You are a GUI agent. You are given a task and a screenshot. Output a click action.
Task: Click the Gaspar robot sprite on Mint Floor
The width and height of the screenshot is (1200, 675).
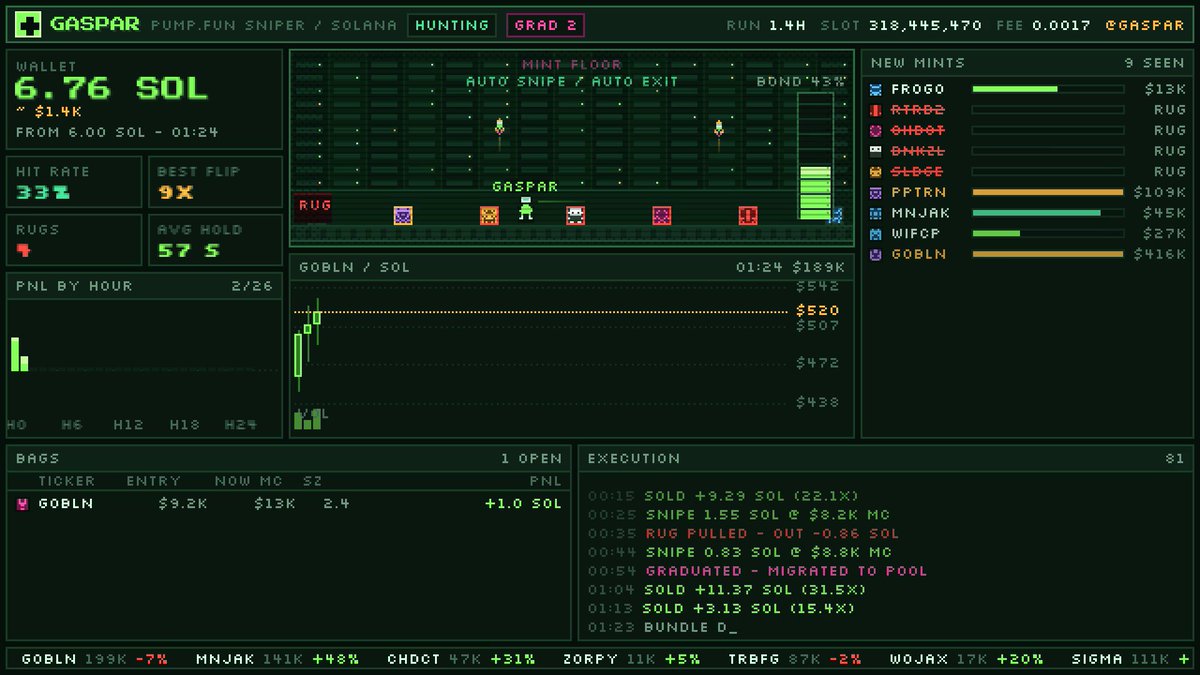coord(525,207)
